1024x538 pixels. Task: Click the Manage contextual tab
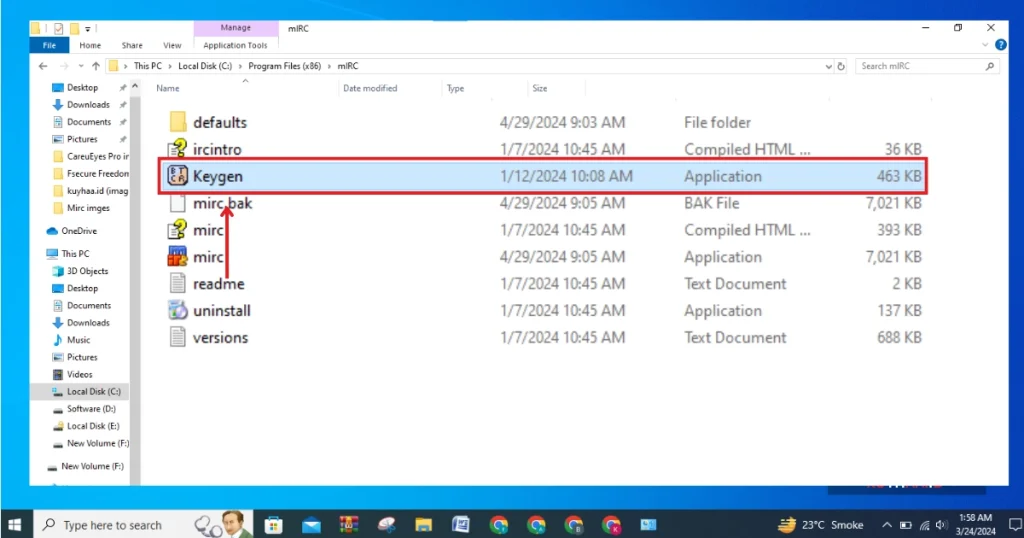[x=236, y=28]
